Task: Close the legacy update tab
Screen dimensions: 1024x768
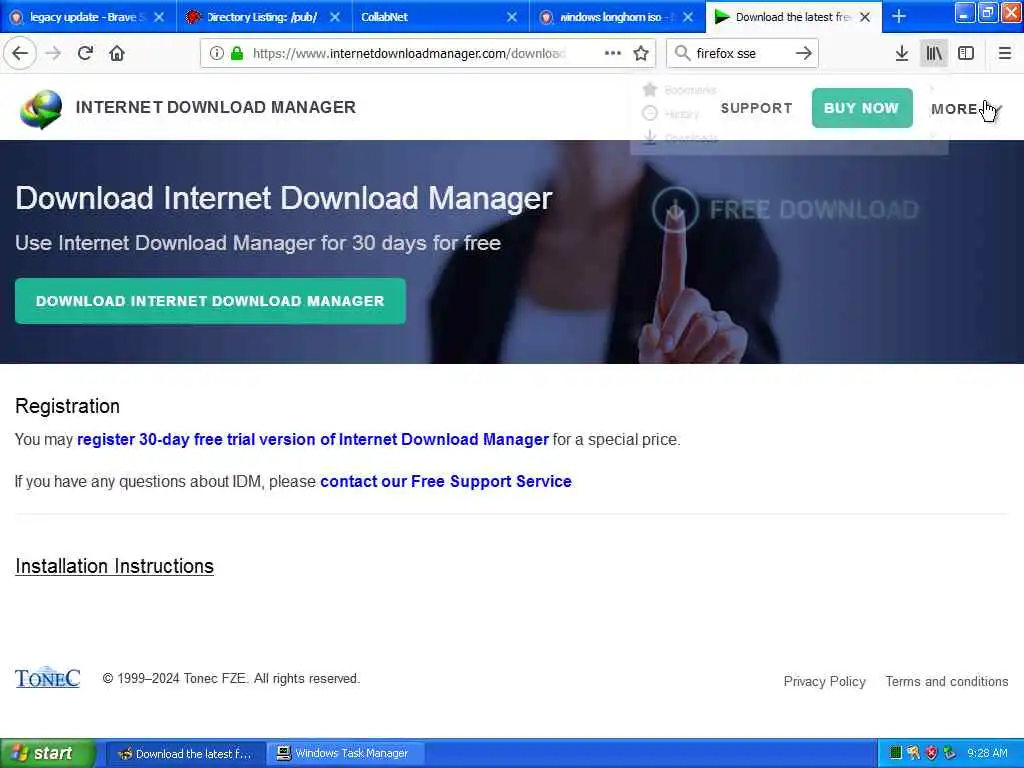Action: pos(159,17)
